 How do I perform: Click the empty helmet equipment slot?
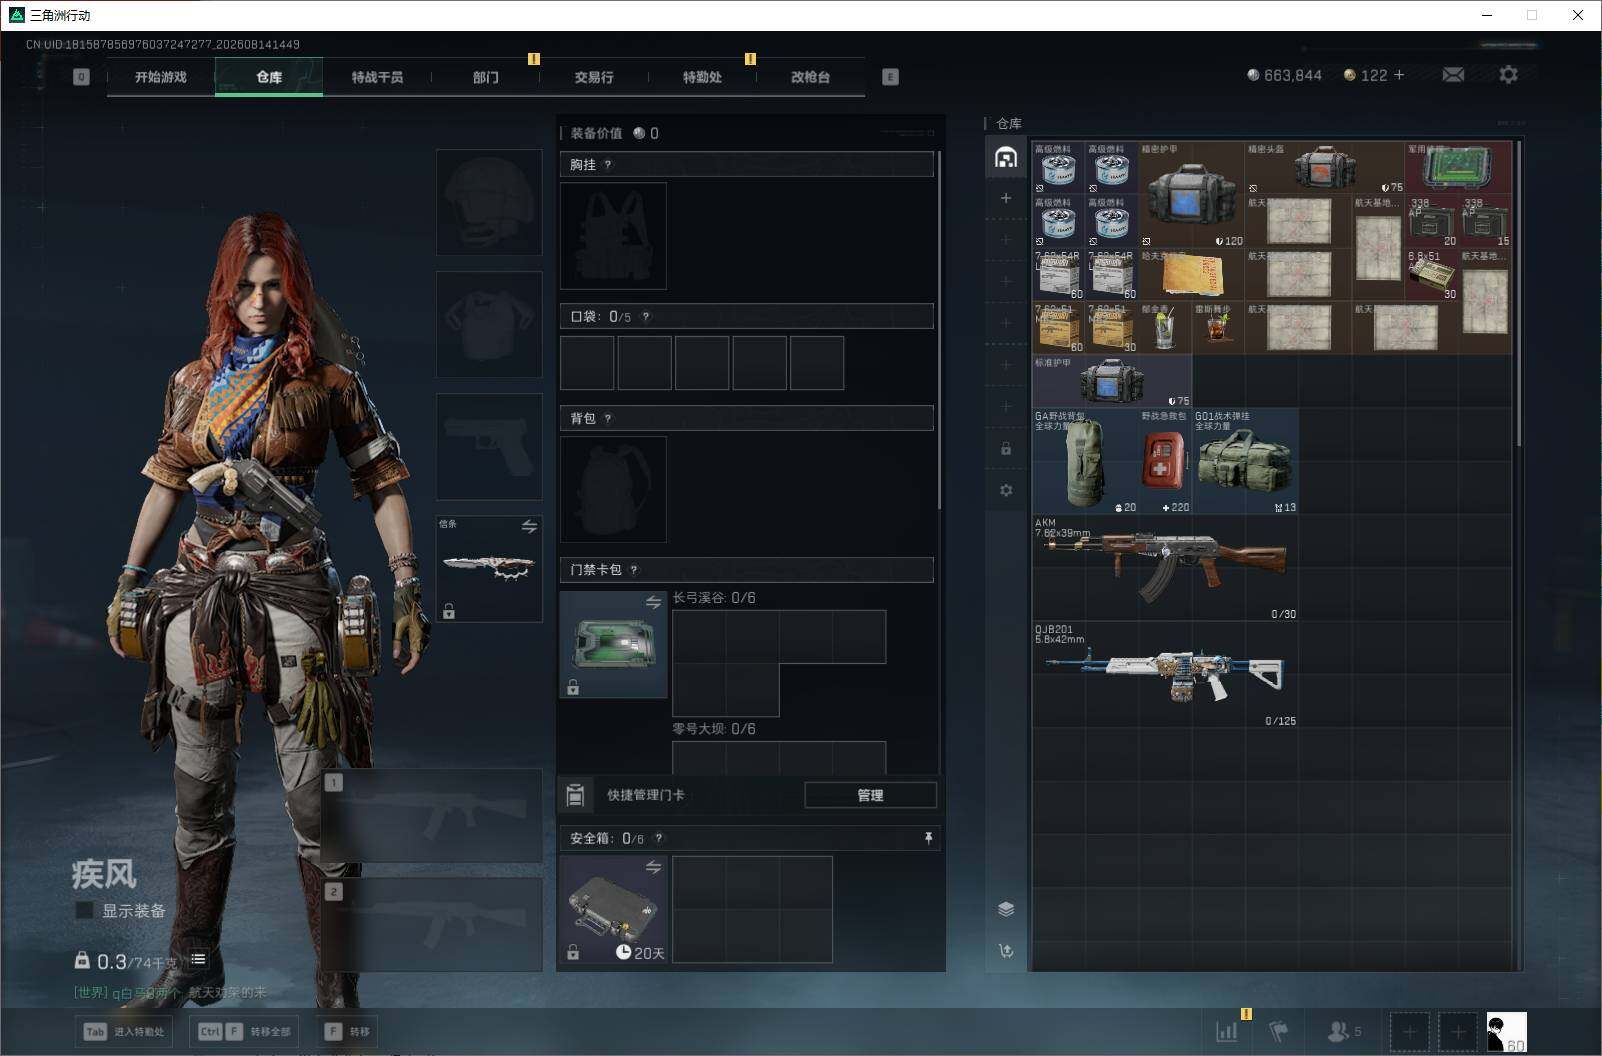pyautogui.click(x=489, y=202)
